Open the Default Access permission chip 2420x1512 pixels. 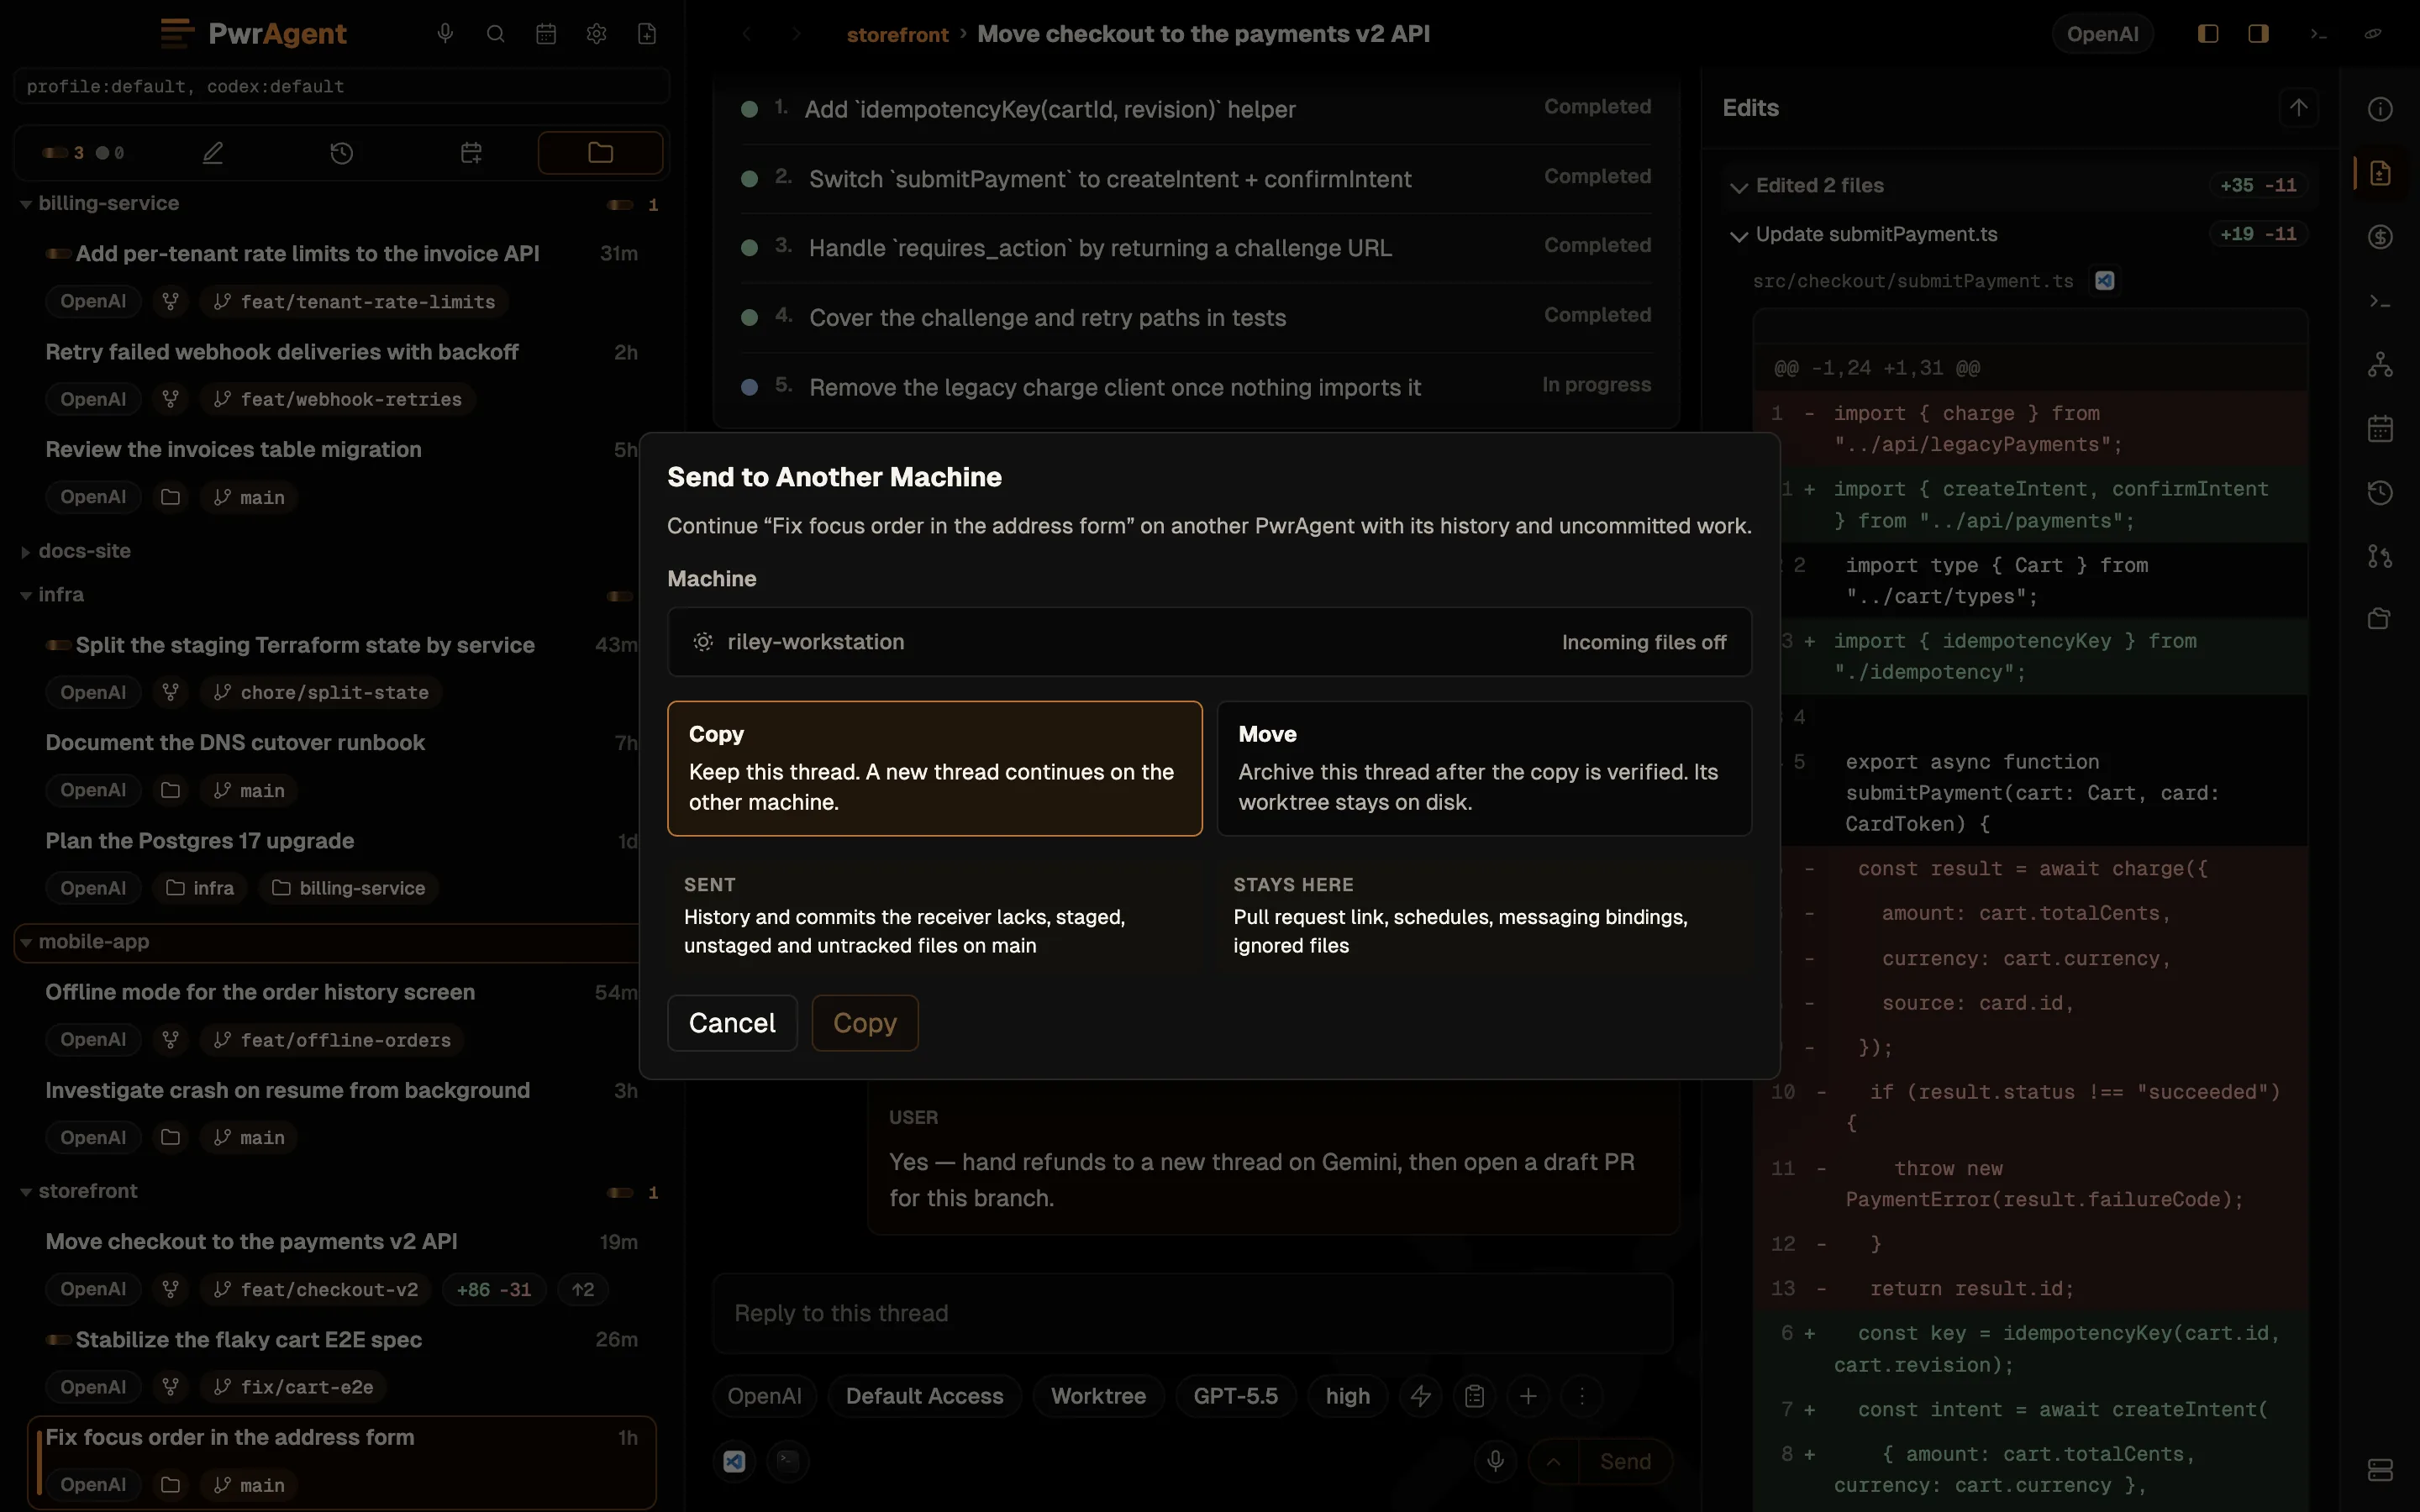(924, 1396)
